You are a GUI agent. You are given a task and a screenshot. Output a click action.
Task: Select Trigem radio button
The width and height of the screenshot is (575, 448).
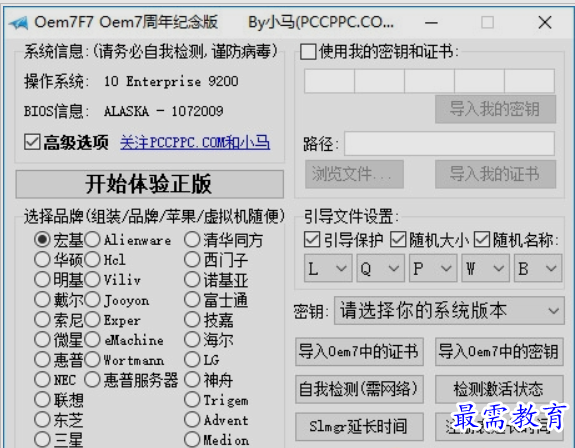point(192,400)
